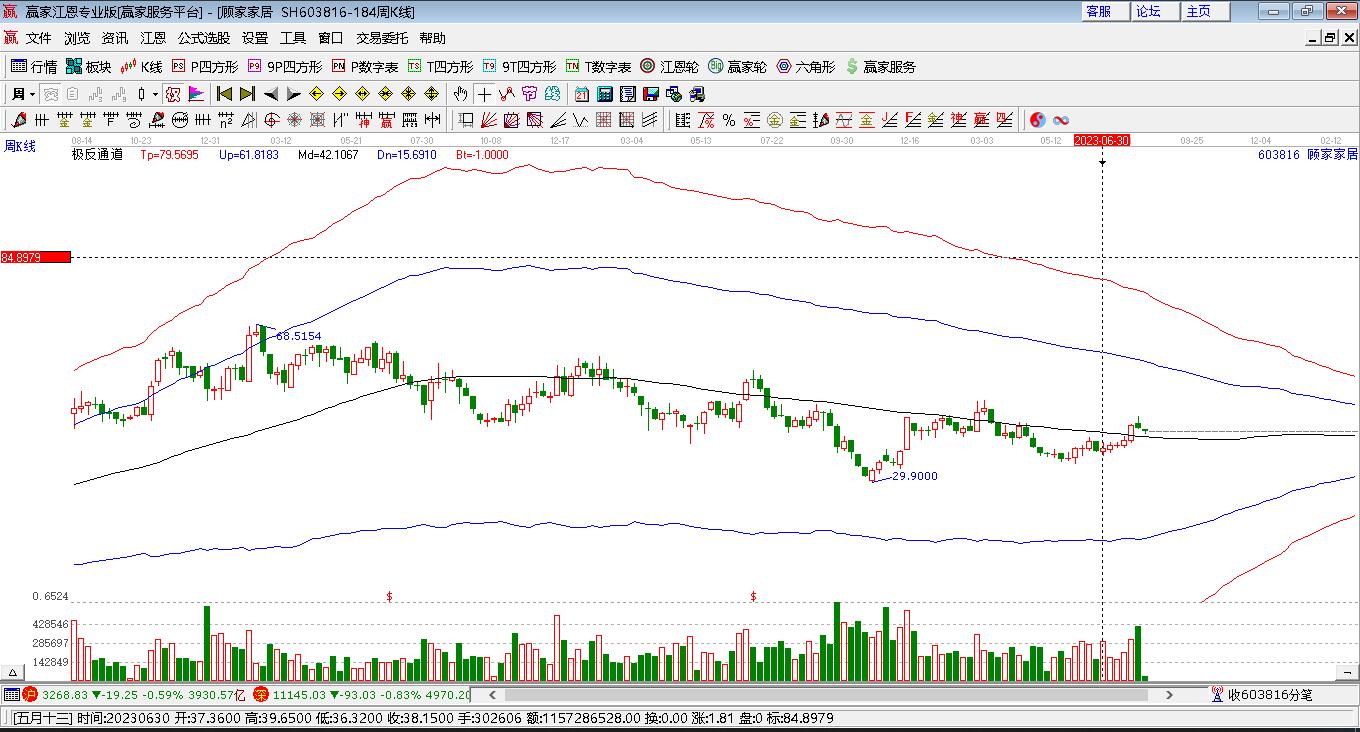Click the red 2023-06-30 date marker
The width and height of the screenshot is (1360, 732).
click(x=1102, y=140)
